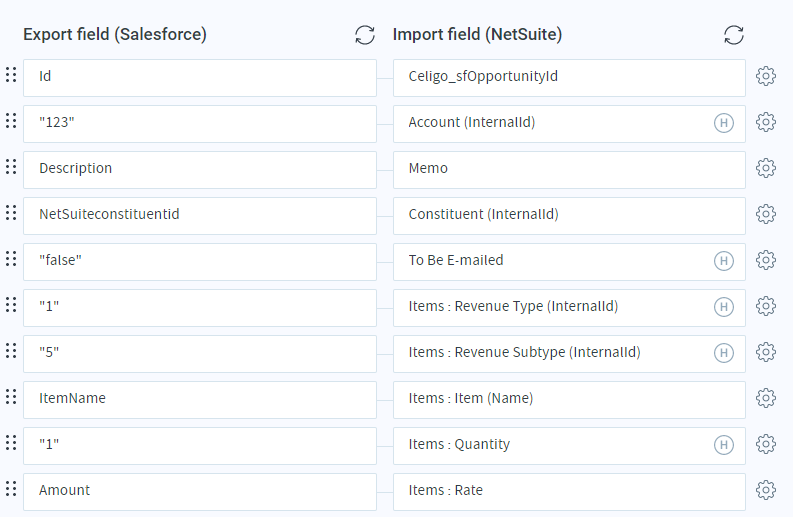
Task: Edit the Items : Item (Name) import field
Action: 569,400
